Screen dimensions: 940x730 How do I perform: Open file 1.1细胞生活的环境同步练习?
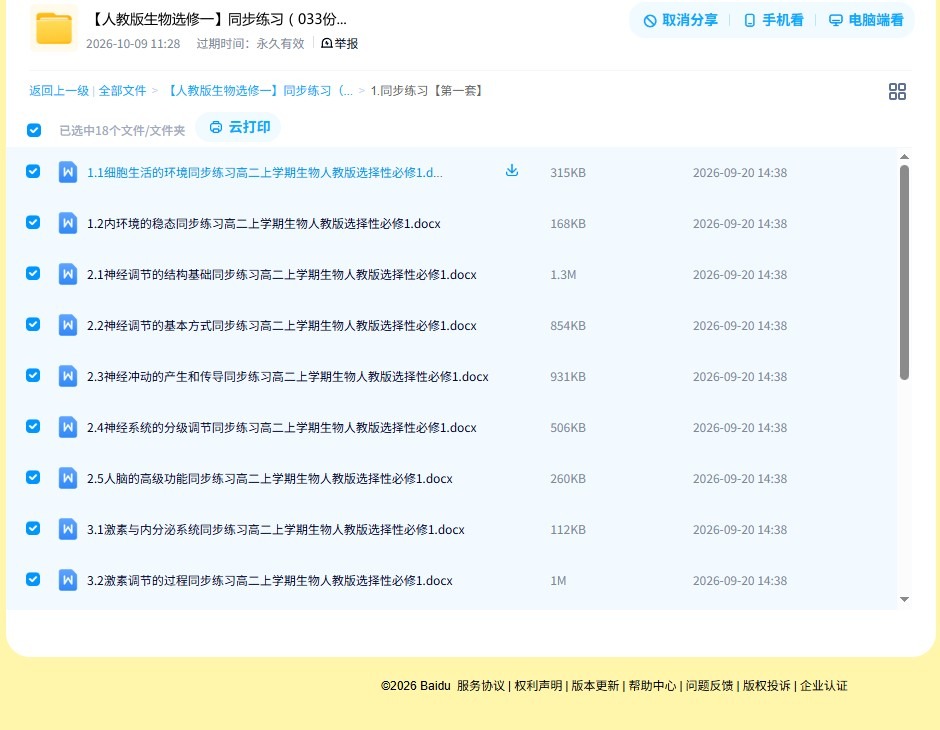pyautogui.click(x=264, y=173)
